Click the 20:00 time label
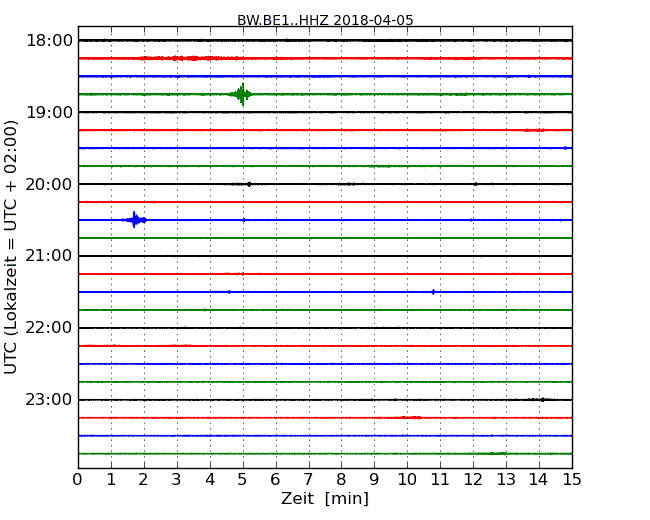 [x=49, y=184]
